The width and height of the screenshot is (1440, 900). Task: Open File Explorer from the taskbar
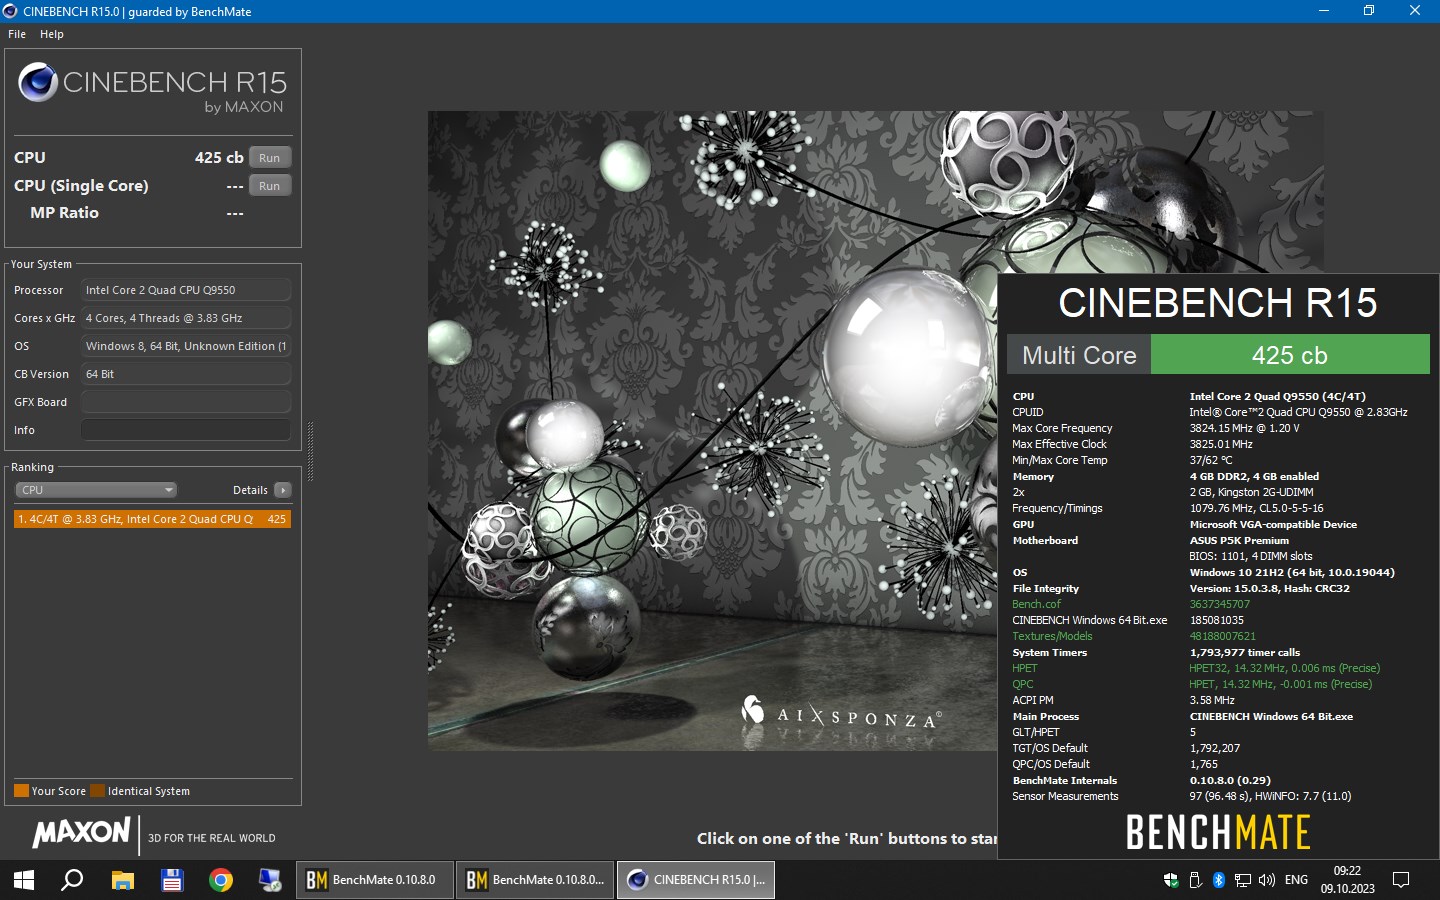pos(122,880)
